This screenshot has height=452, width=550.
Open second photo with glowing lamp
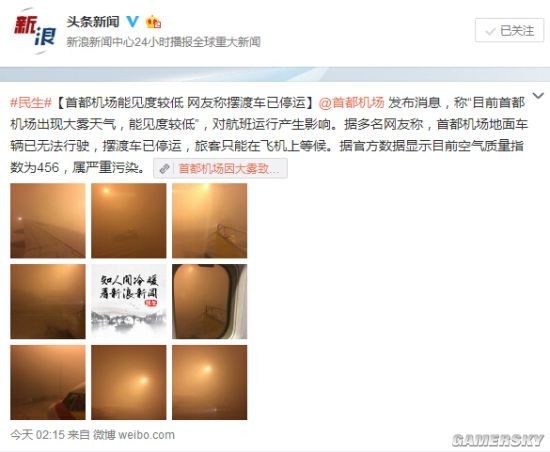(129, 221)
